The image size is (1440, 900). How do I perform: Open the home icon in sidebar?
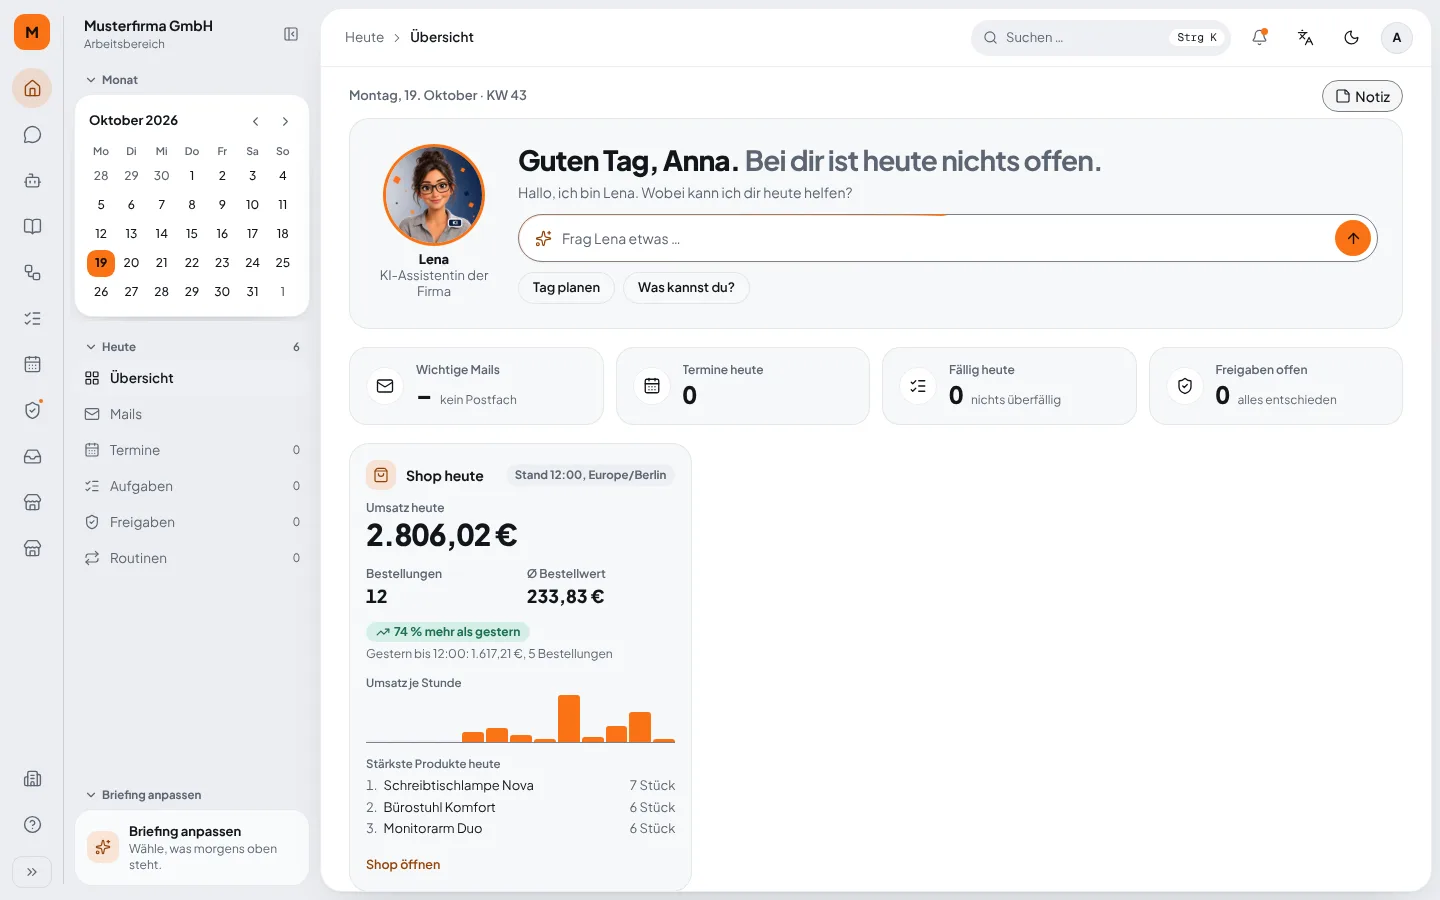coord(32,88)
